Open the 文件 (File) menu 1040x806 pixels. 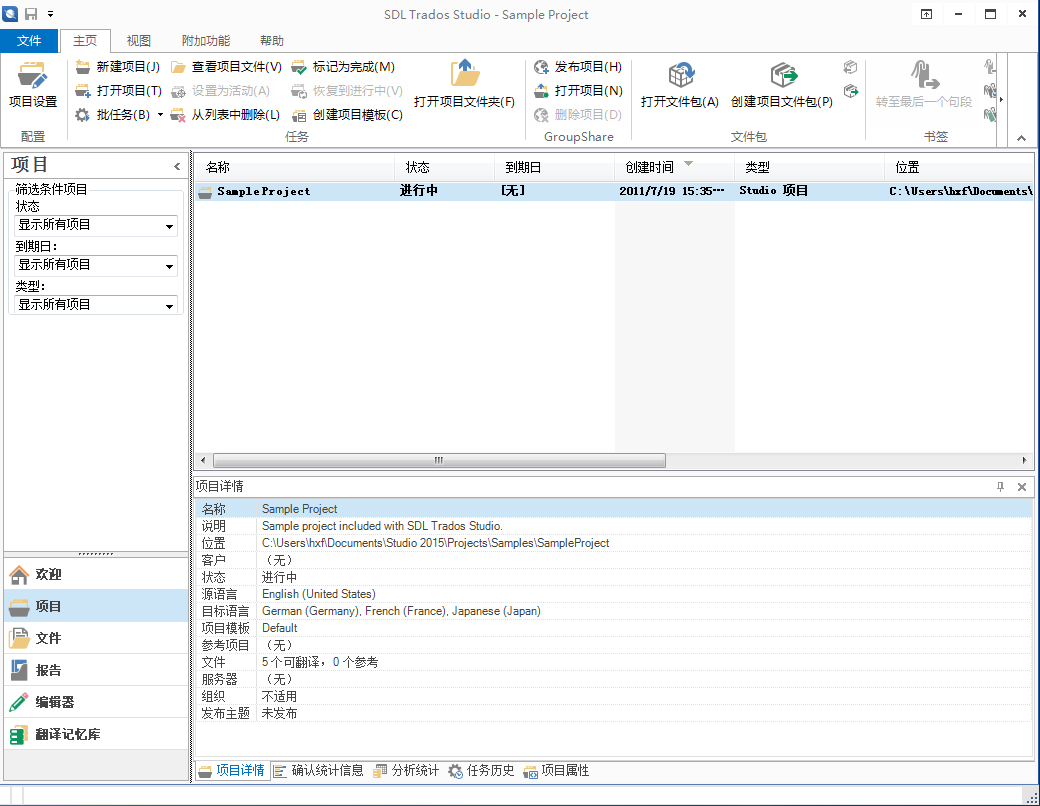pyautogui.click(x=29, y=41)
